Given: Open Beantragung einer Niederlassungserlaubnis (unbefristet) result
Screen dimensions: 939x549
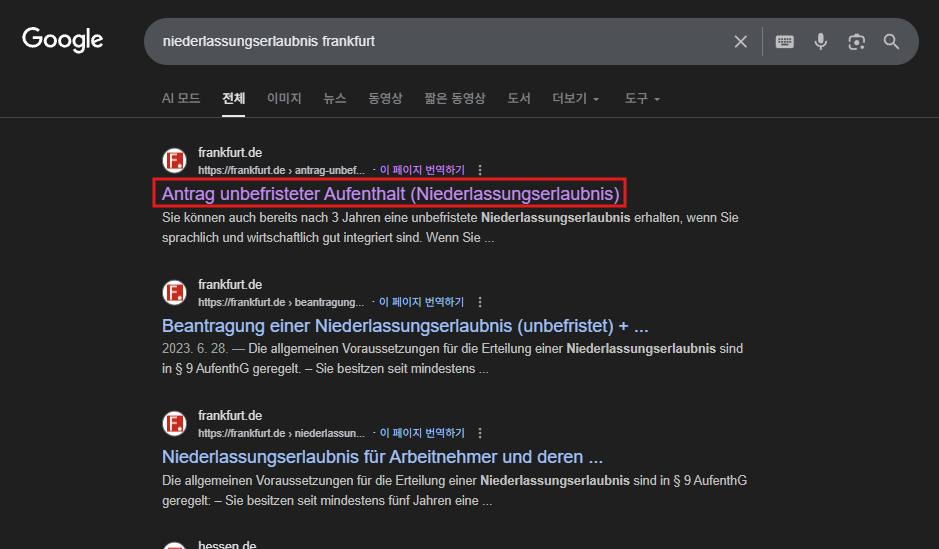Looking at the screenshot, I should pos(405,326).
